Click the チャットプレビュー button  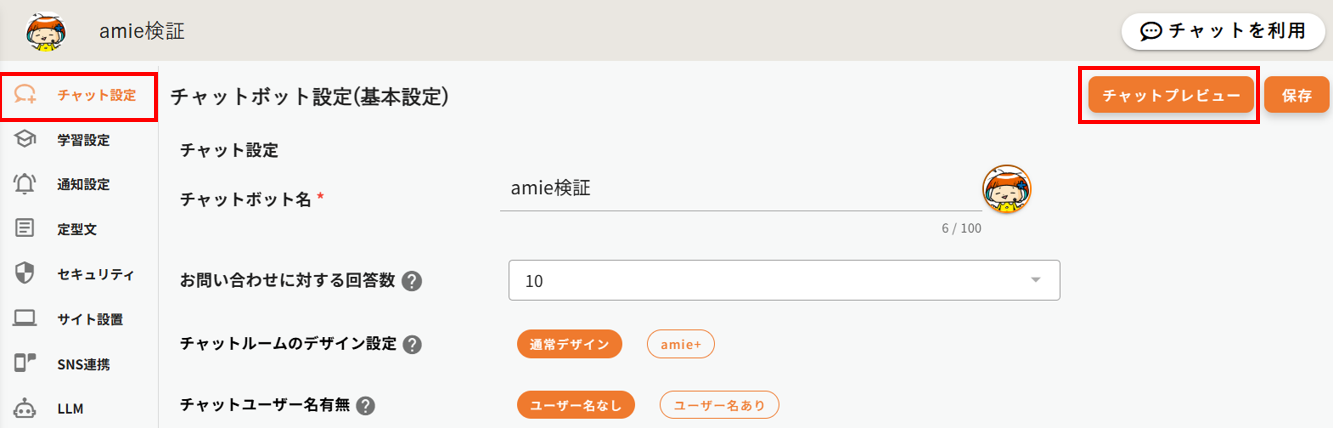tap(1170, 95)
